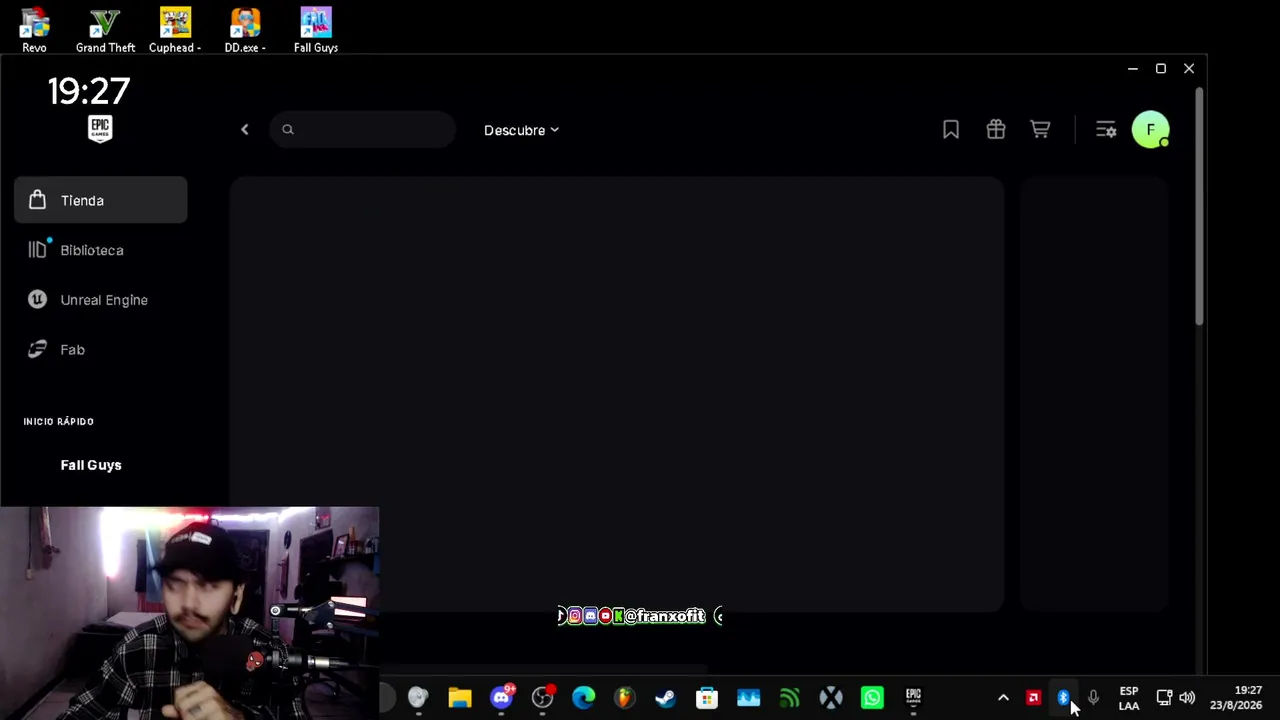Select Fall Guys desktop shortcut
Image resolution: width=1280 pixels, height=720 pixels.
[316, 30]
